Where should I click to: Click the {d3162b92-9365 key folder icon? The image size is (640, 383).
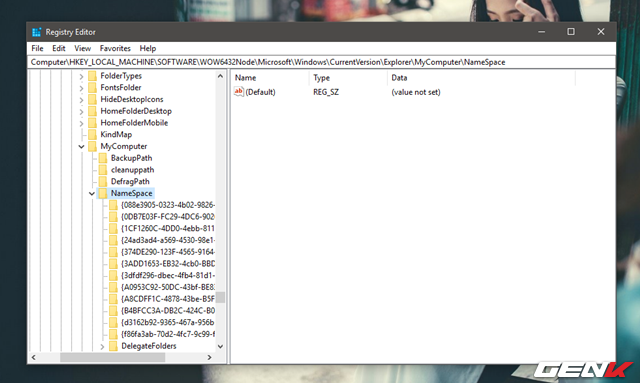click(113, 323)
